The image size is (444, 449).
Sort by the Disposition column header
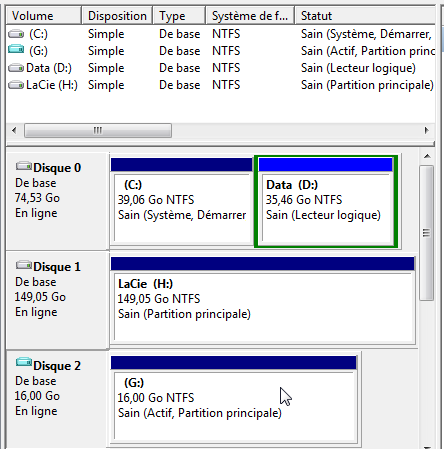[117, 16]
